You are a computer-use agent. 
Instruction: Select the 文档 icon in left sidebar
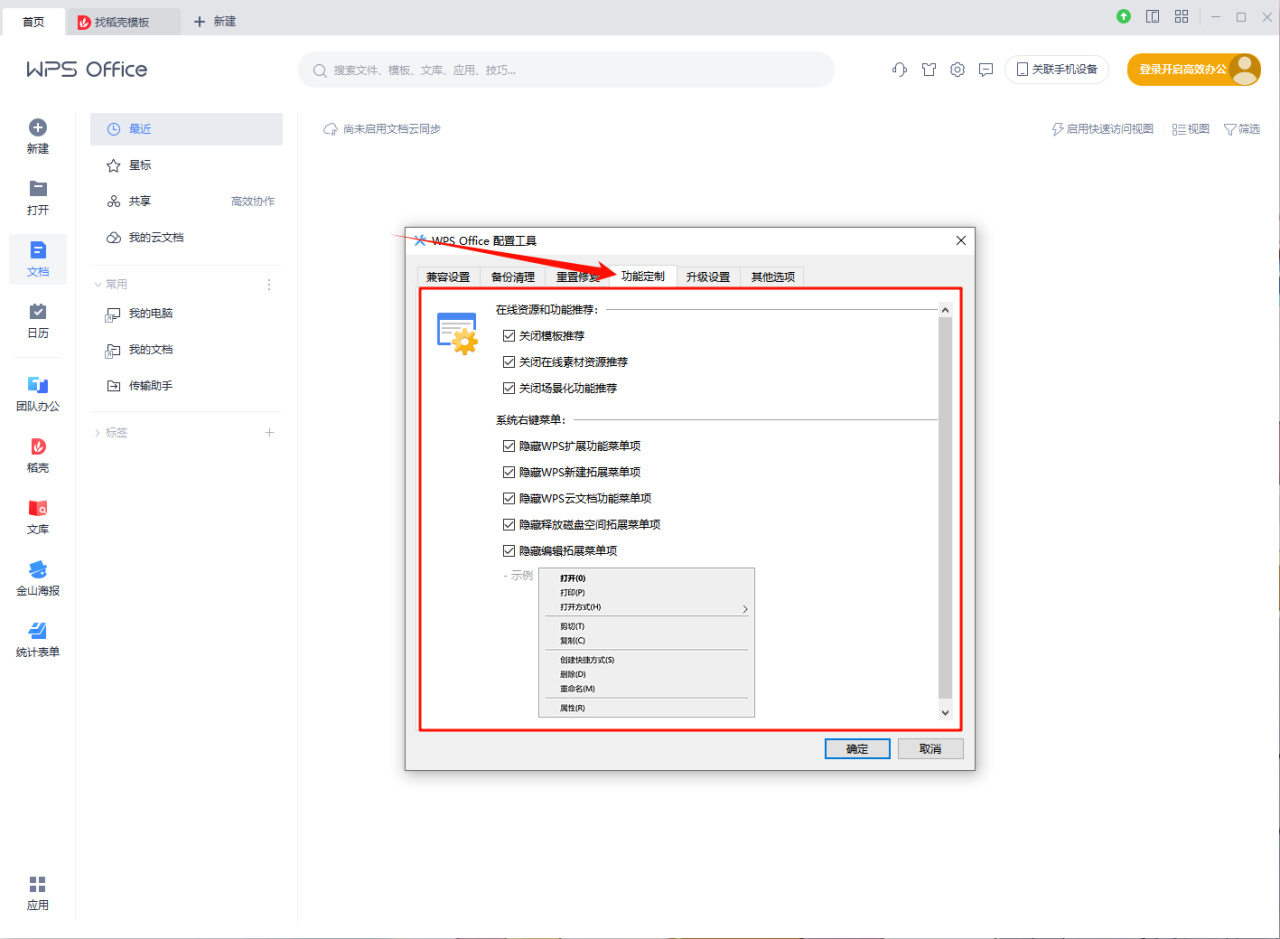click(x=38, y=250)
